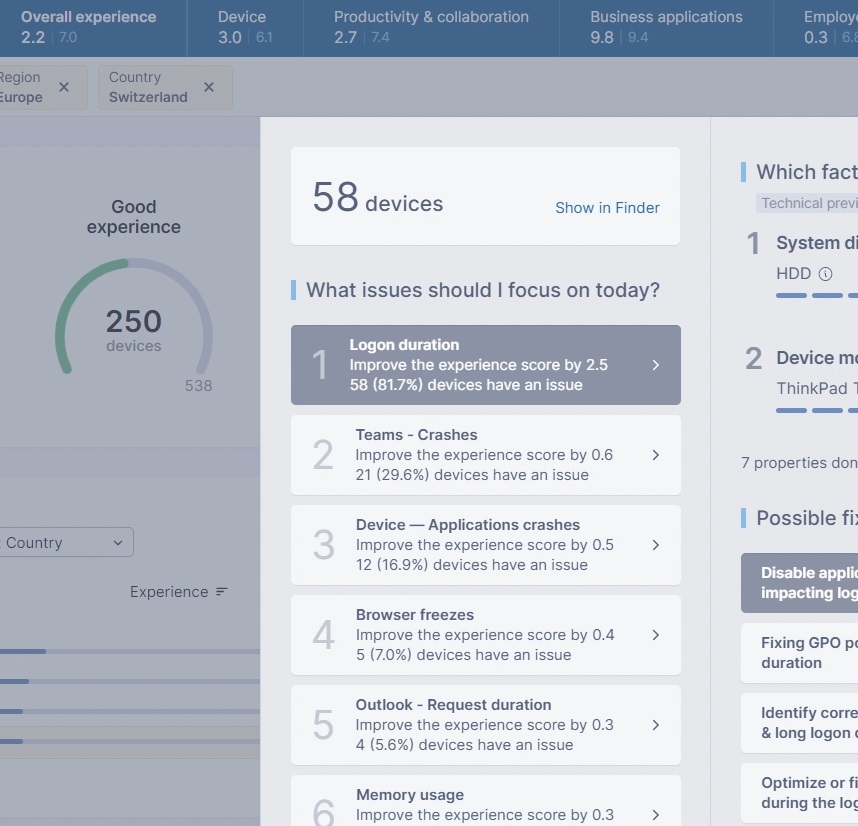Select Disable applications possible fix button
This screenshot has width=858, height=826.
coord(799,583)
